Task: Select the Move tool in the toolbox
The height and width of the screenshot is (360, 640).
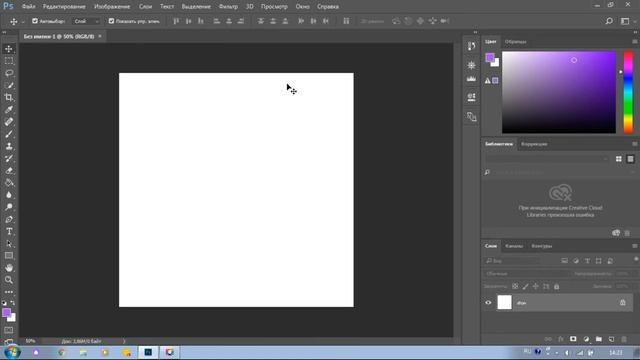Action: [9, 49]
